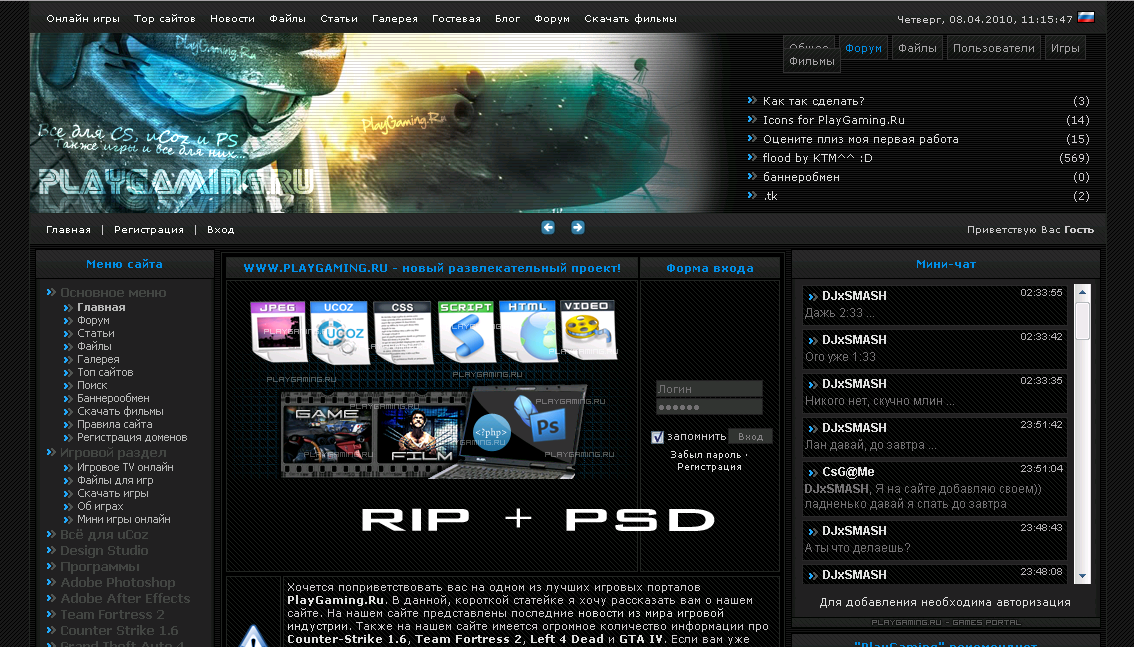The image size is (1134, 647).
Task: Click Главная in the navigation bar
Action: [x=69, y=230]
